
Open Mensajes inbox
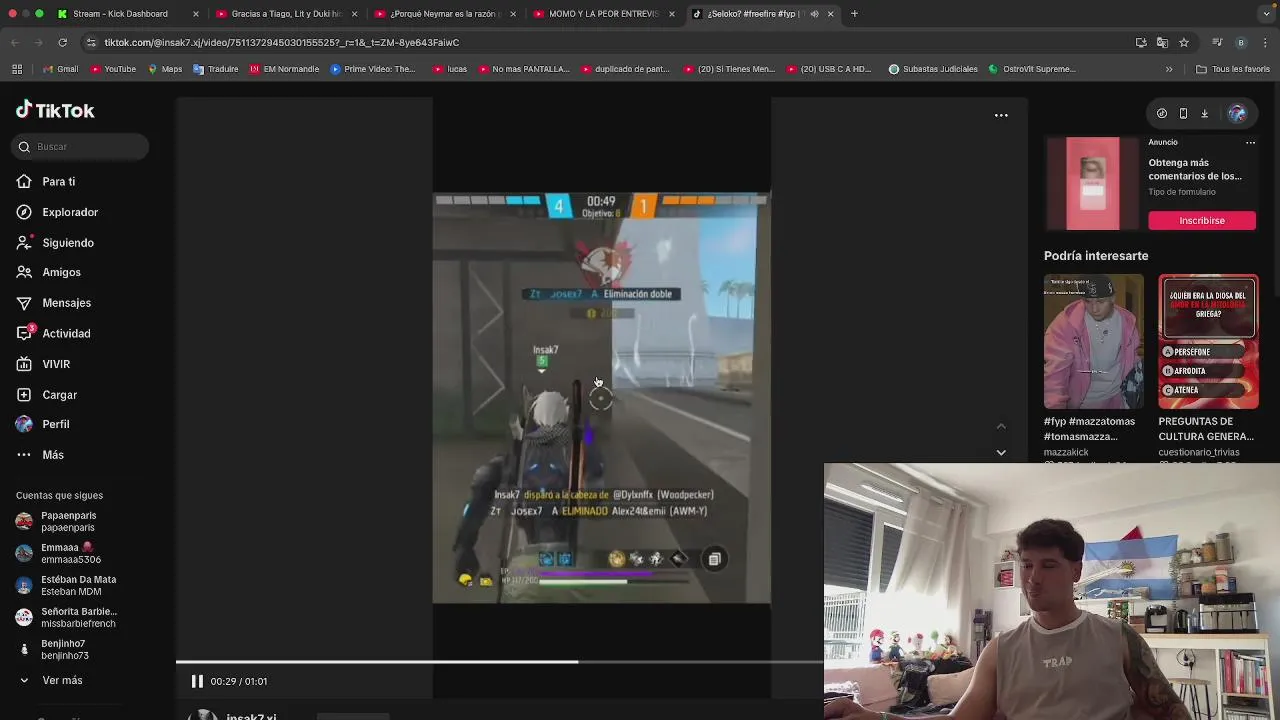pos(66,303)
